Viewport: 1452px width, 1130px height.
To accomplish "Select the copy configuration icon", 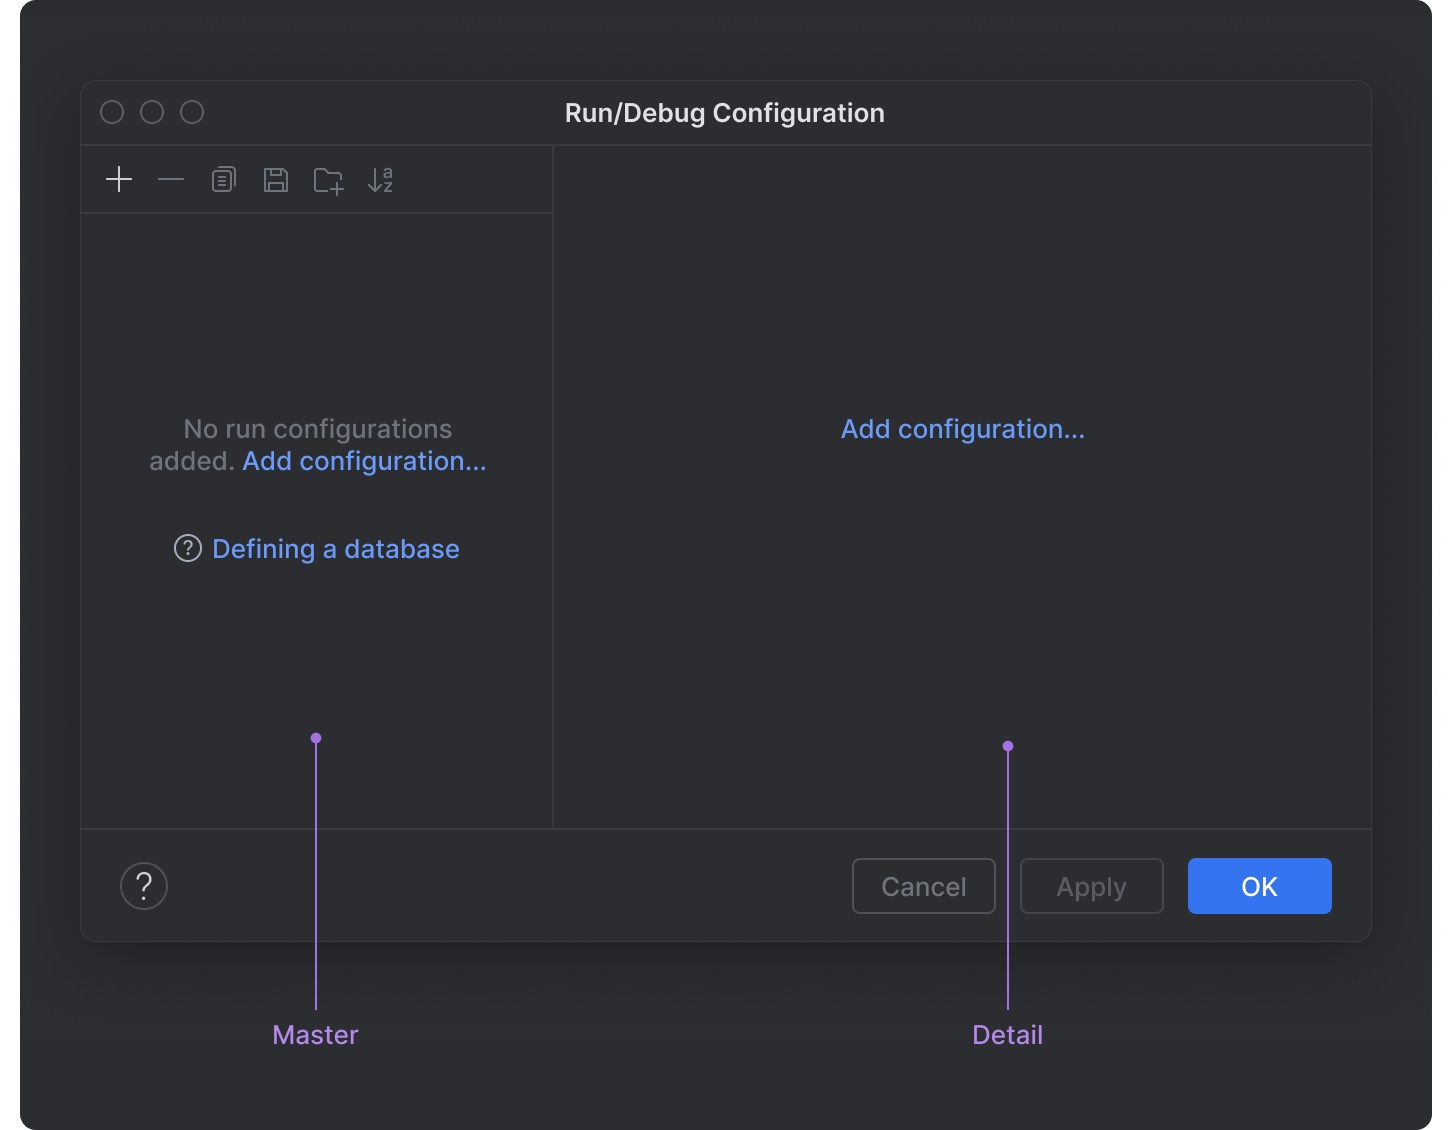I will [223, 179].
